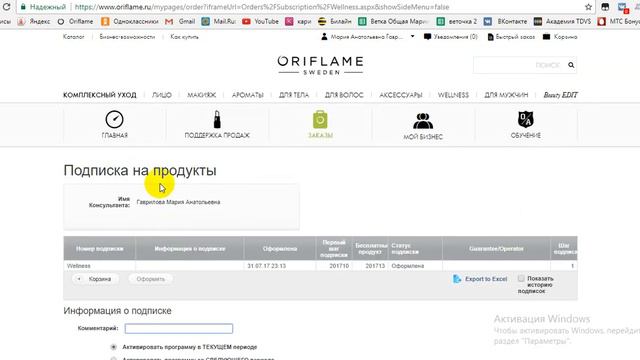Open the Обучение shield icon
640x360 pixels.
point(526,120)
